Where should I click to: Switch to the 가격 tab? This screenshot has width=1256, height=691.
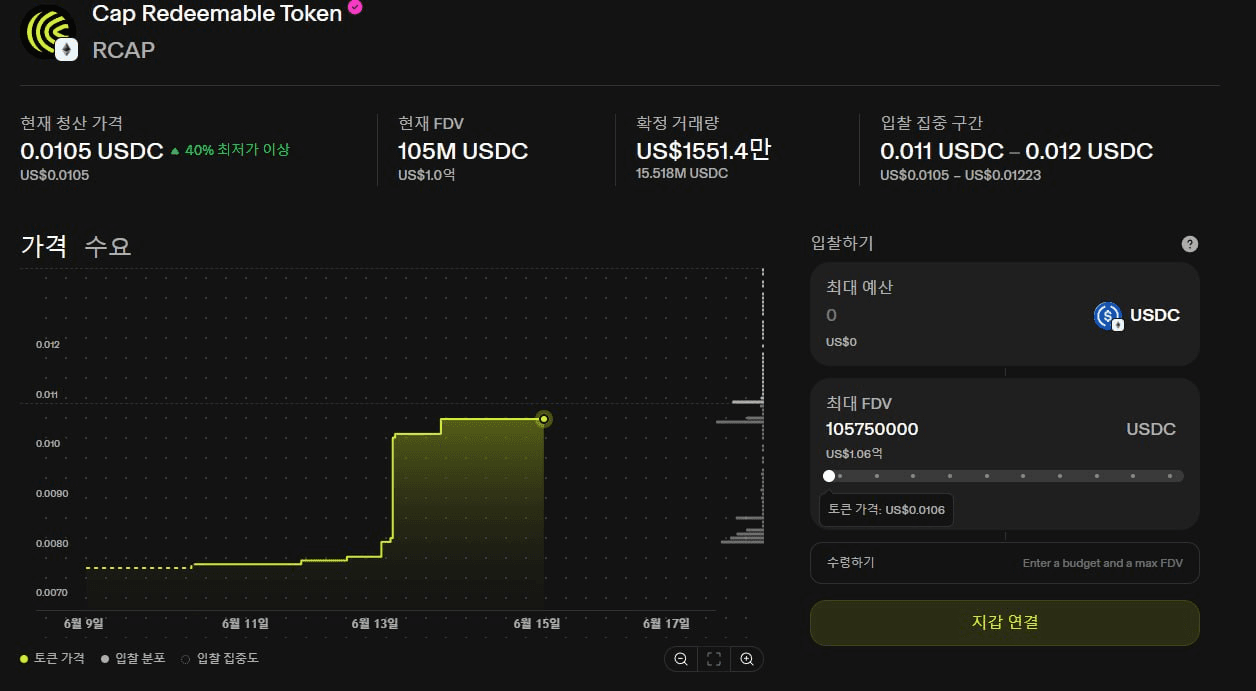coord(44,246)
